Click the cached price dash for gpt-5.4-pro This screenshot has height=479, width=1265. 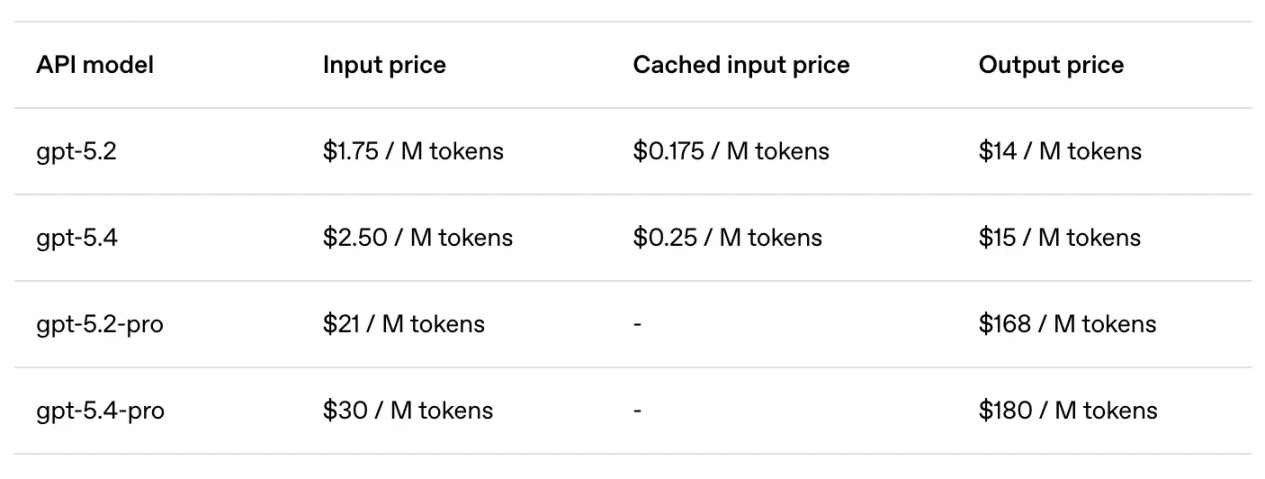point(637,411)
